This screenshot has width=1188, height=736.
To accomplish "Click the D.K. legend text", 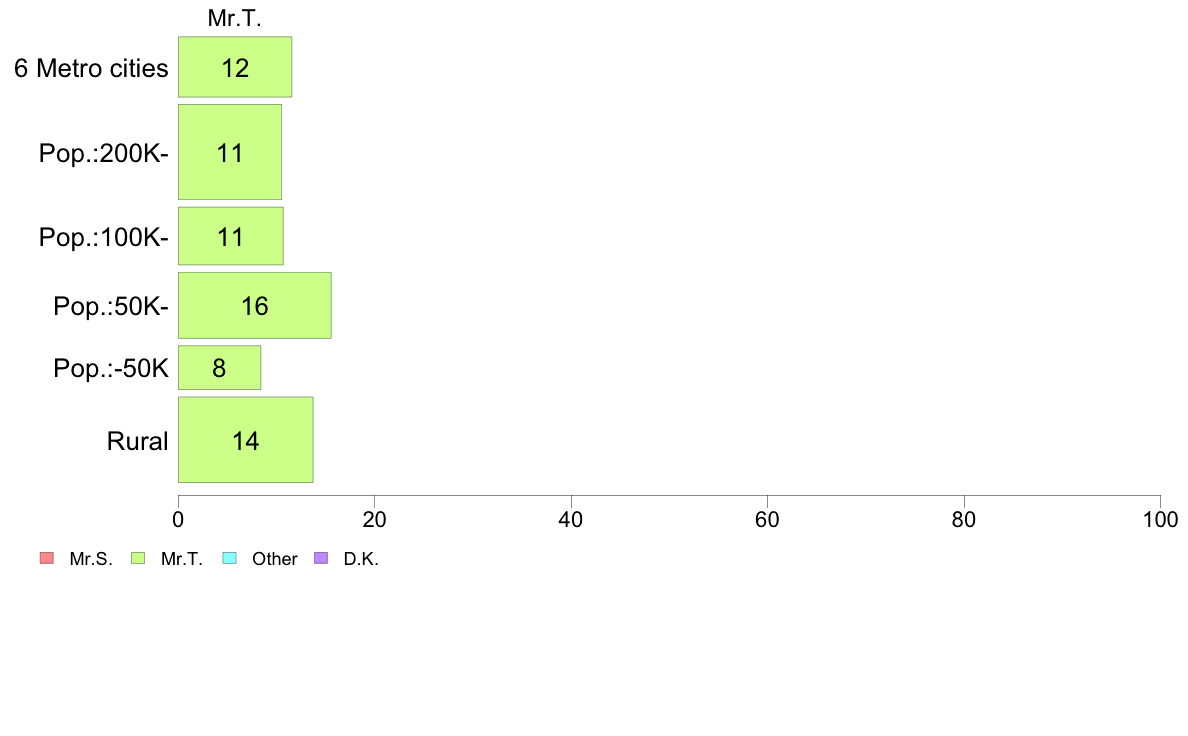I will click(x=361, y=559).
